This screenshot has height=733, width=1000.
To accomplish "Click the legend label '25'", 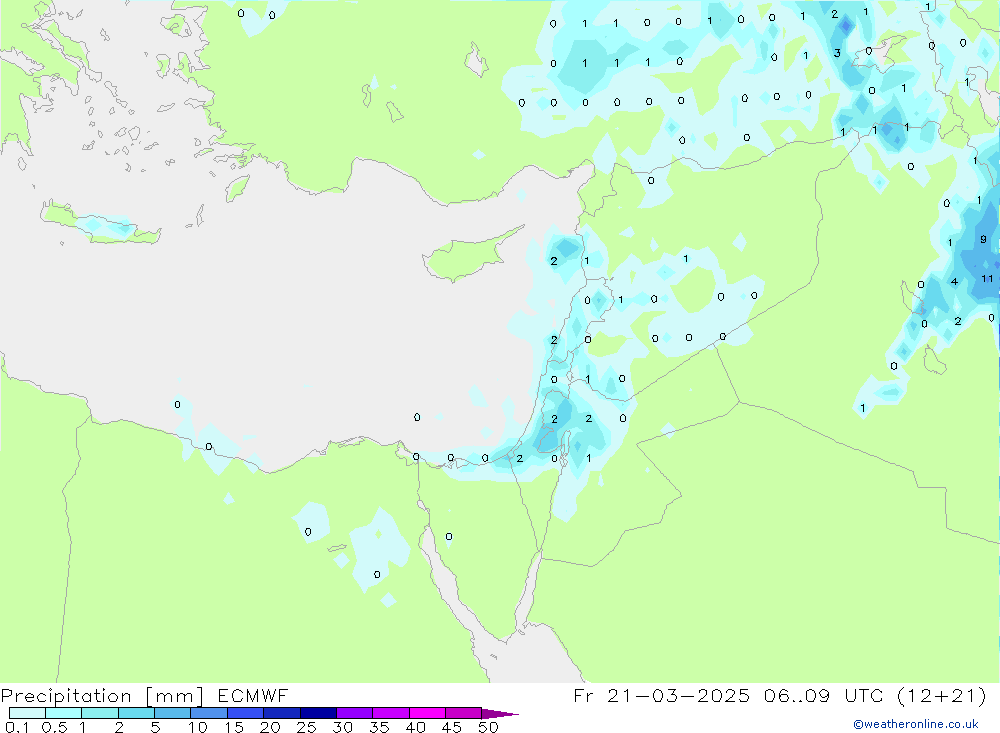I will pos(306,727).
